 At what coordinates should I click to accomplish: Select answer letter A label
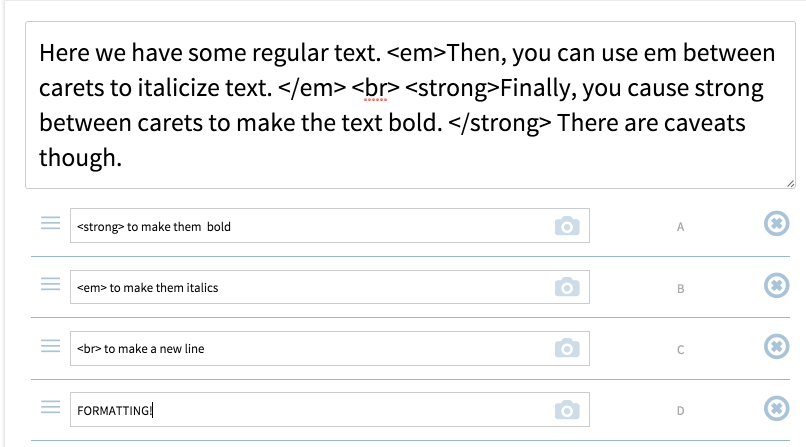click(x=680, y=227)
